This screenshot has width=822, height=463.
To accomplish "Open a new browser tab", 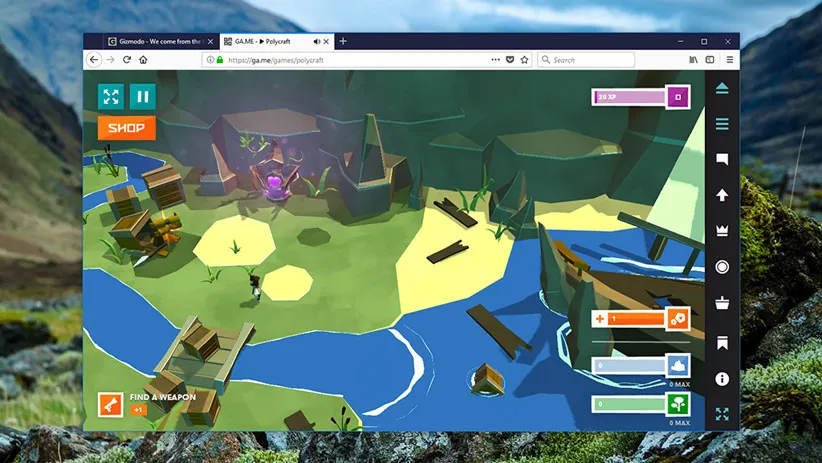I will point(343,42).
